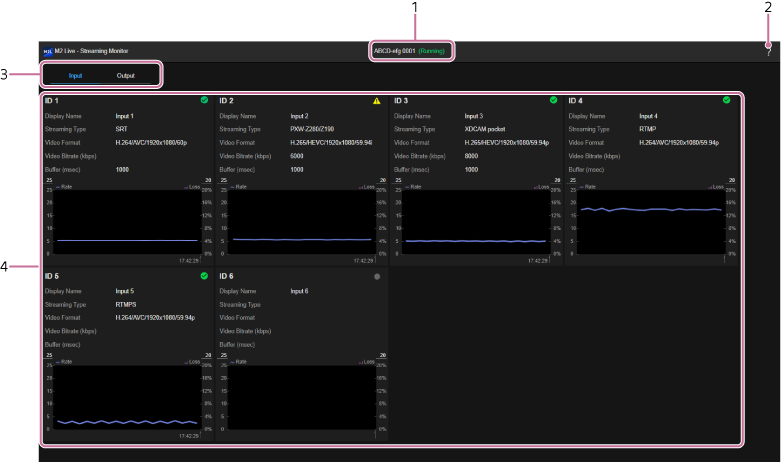Click the 1000 buffer value in ID 2
This screenshot has width=781, height=462.
(x=297, y=170)
